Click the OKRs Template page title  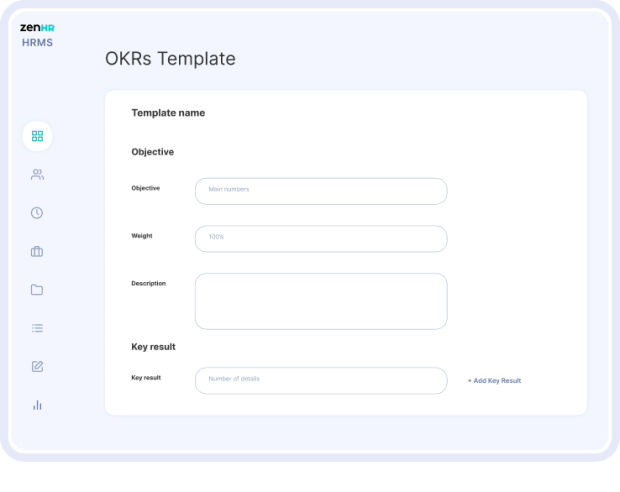coord(170,59)
